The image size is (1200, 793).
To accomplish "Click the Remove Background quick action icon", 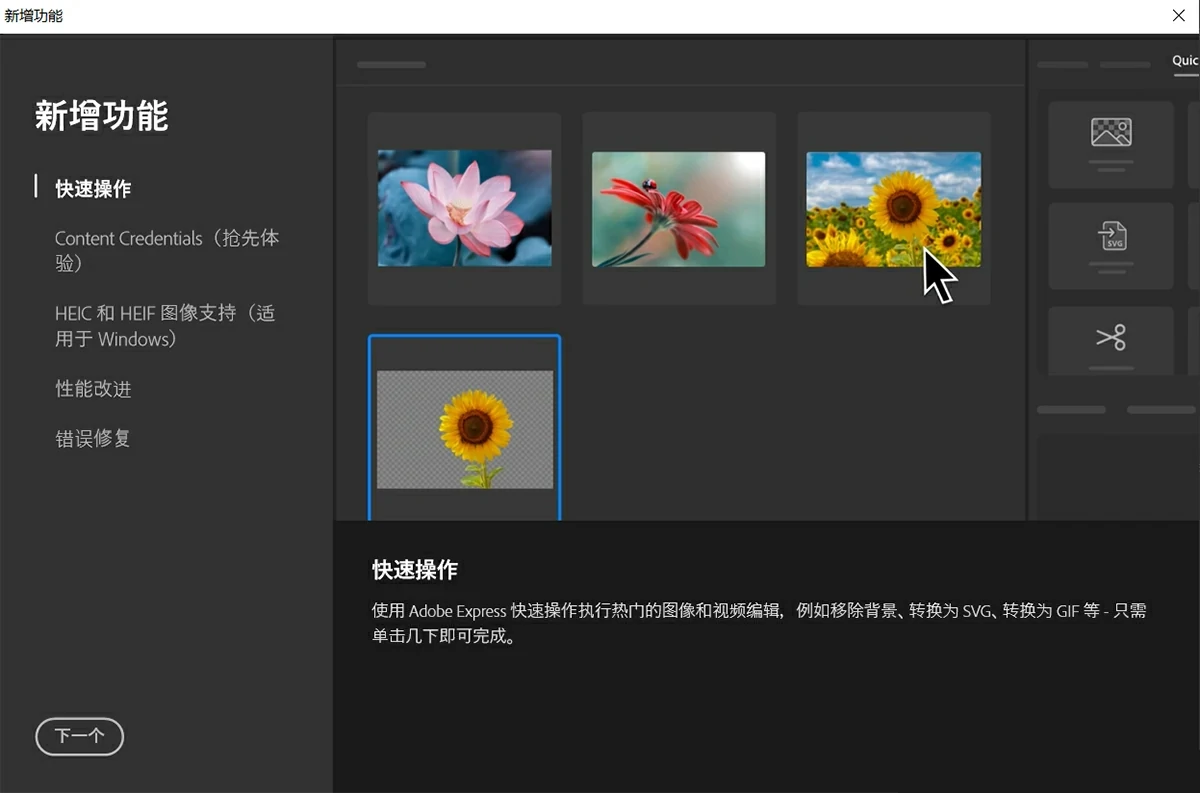I will [1110, 133].
